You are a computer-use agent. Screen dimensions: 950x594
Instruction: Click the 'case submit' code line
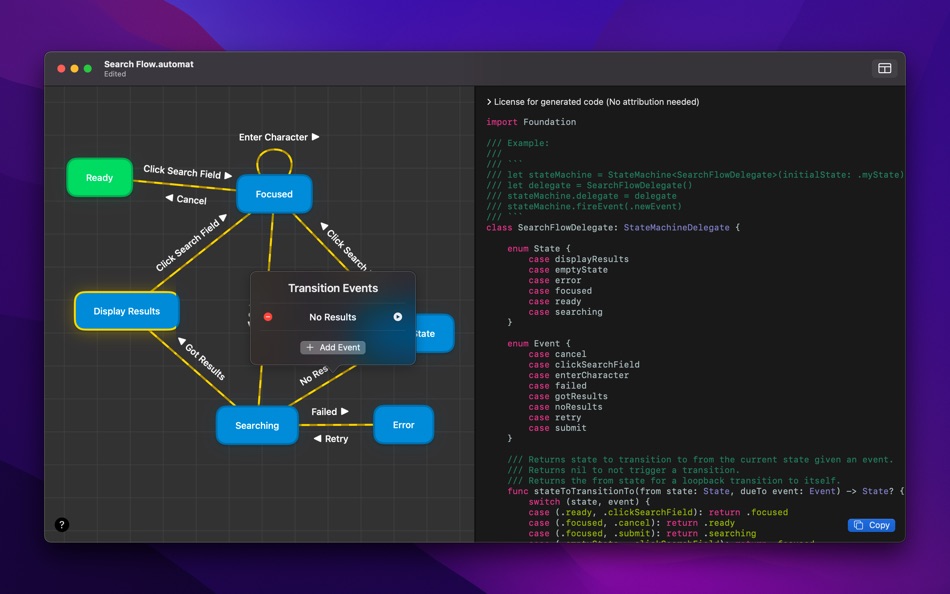[557, 428]
